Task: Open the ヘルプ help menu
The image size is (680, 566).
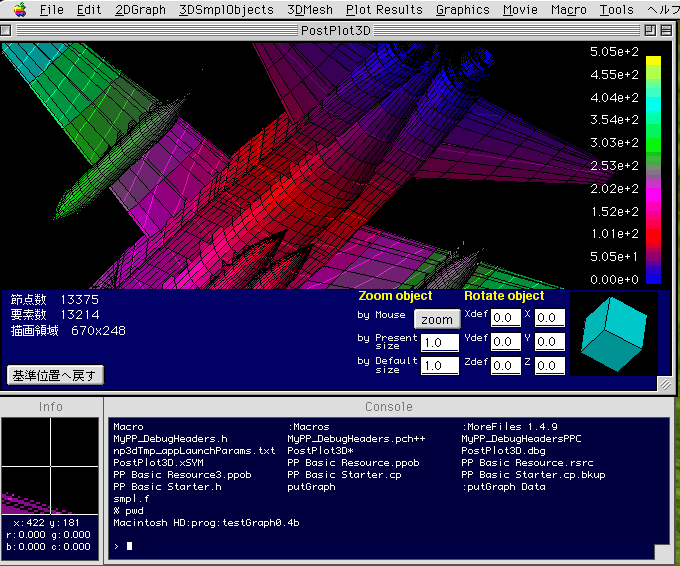Action: [663, 10]
